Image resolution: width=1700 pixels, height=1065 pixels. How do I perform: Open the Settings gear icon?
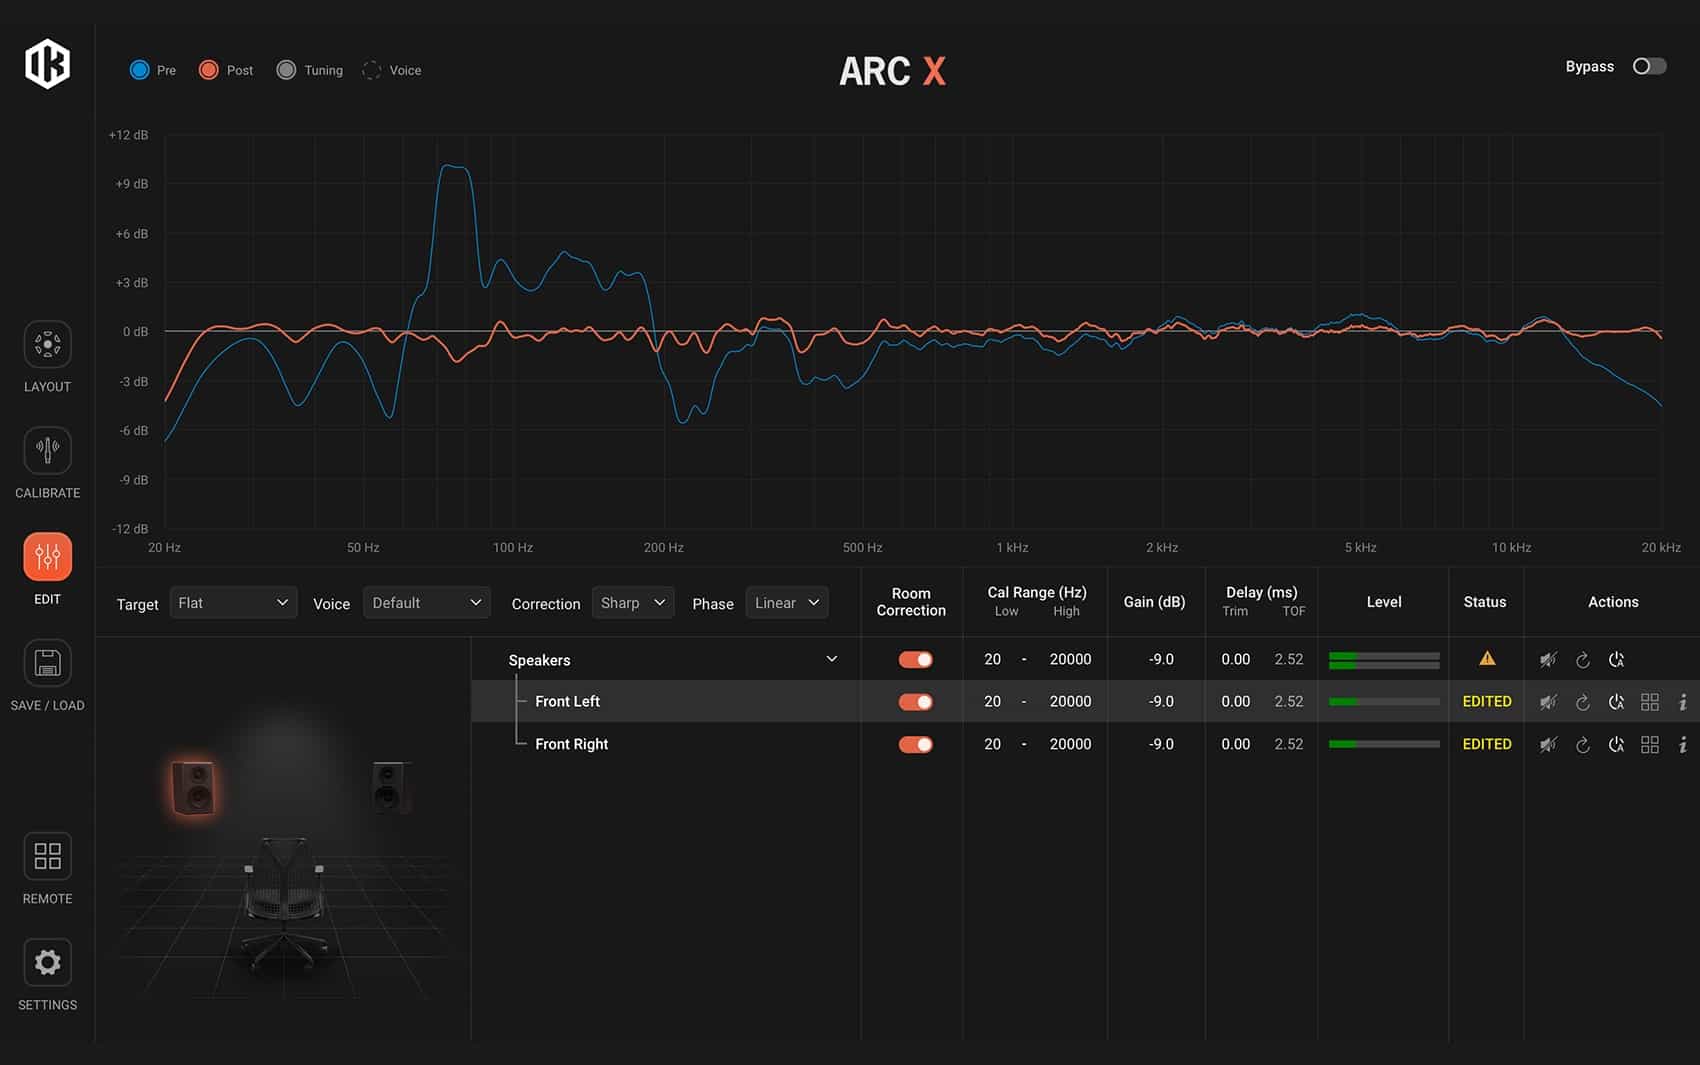click(47, 962)
